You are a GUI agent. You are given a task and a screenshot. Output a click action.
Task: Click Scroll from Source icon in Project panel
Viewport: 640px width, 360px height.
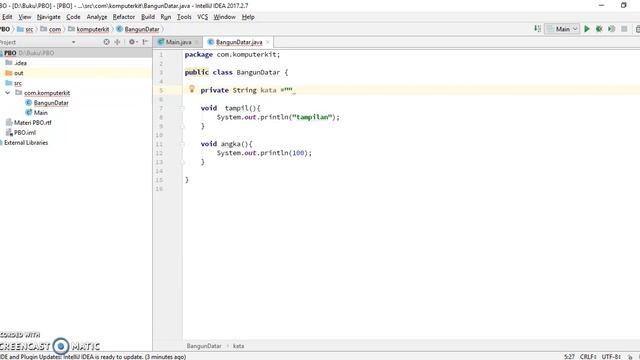[x=107, y=42]
